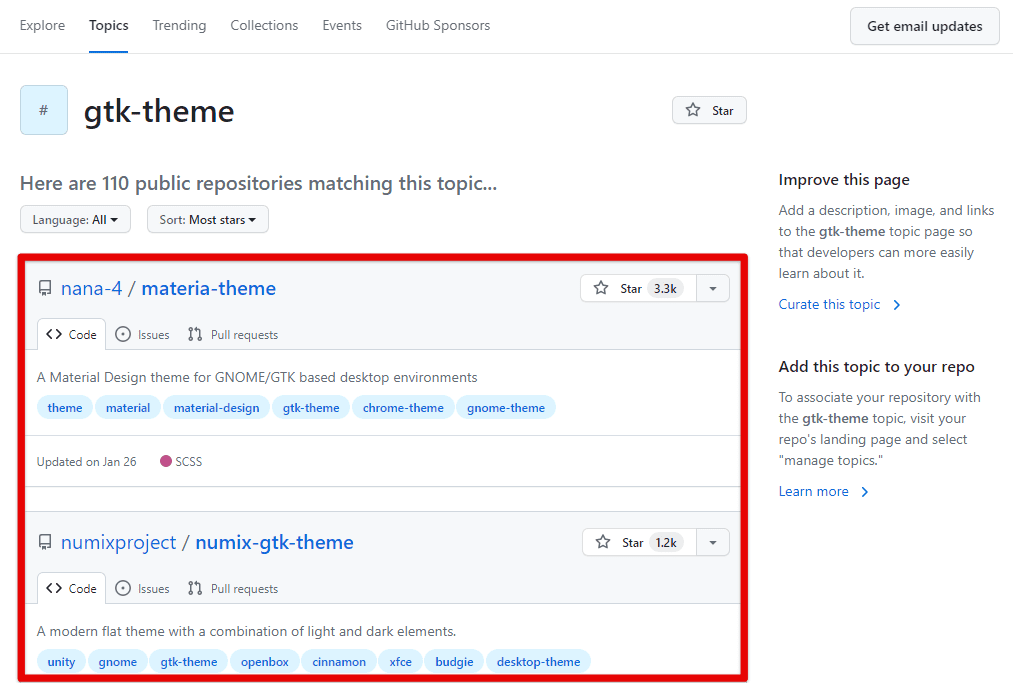The height and width of the screenshot is (683, 1013).
Task: Click the theme topic tag
Action: [65, 408]
